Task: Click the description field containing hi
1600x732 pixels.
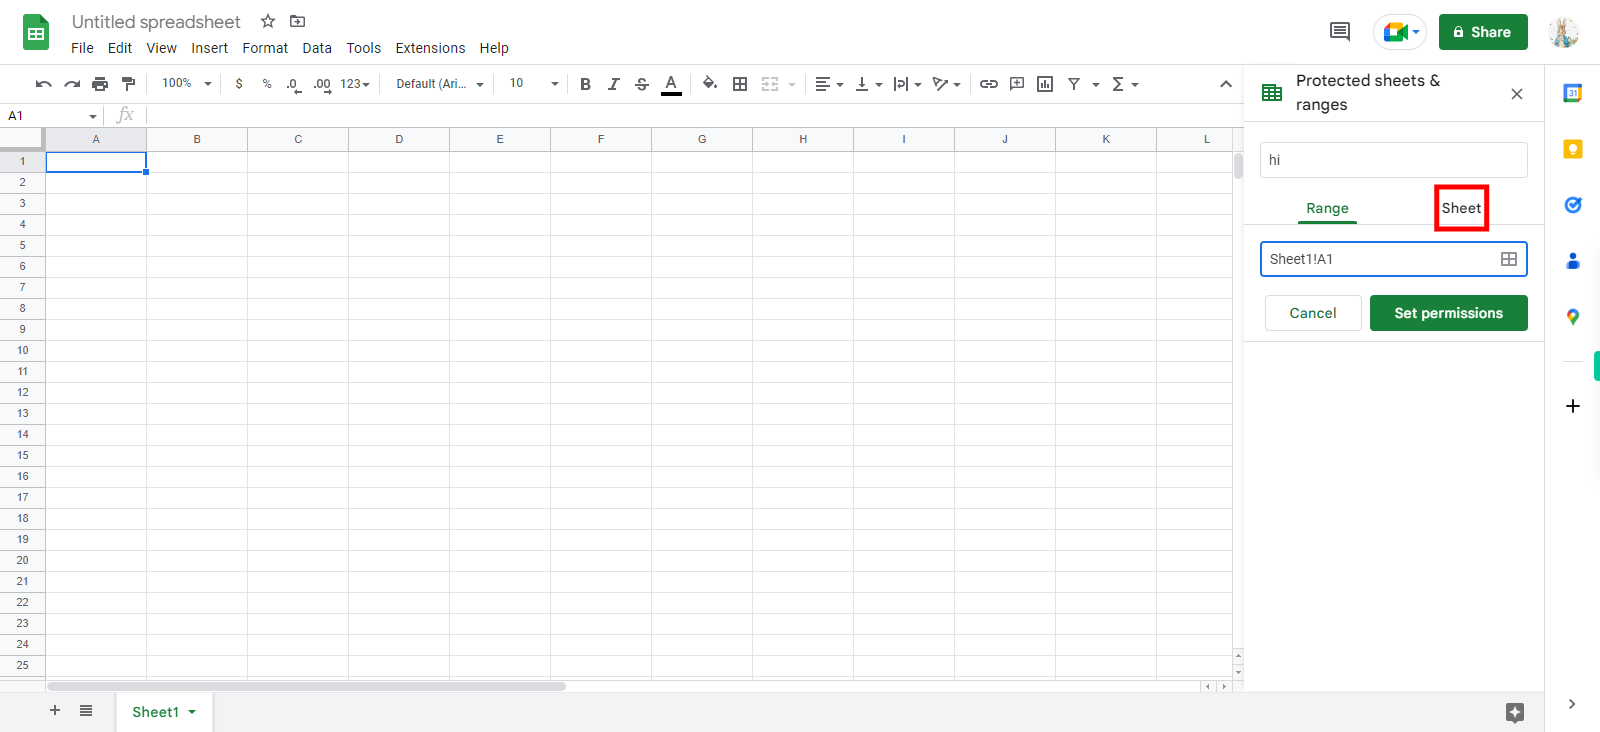Action: pyautogui.click(x=1394, y=160)
